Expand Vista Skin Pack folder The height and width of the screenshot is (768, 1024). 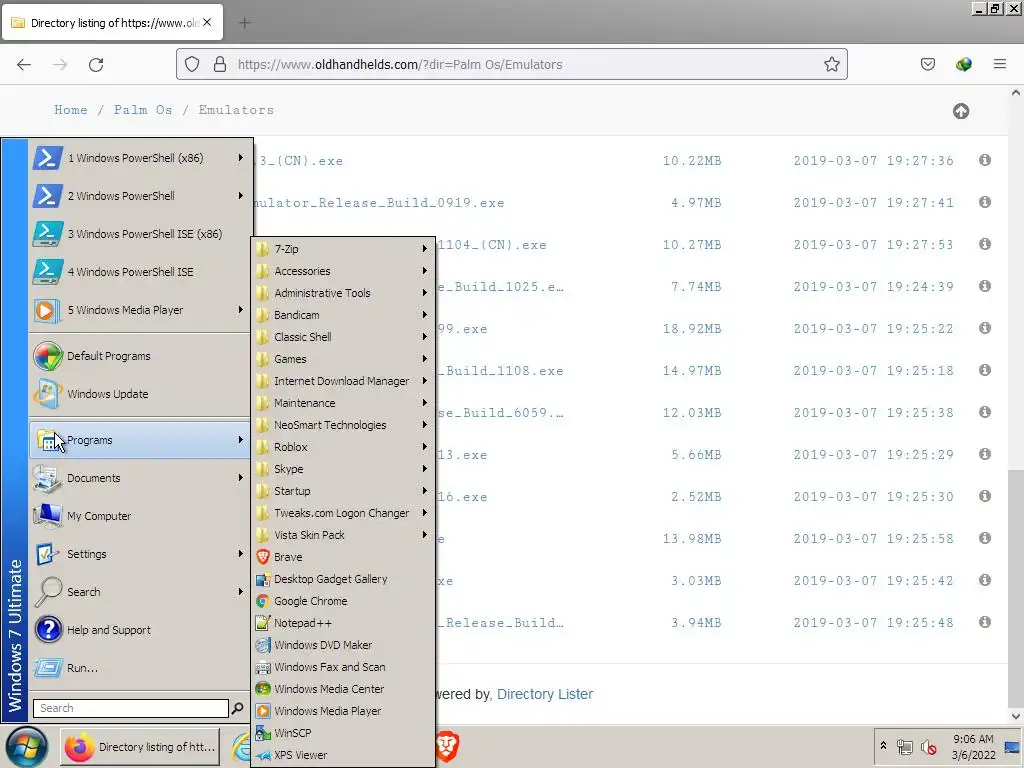(343, 535)
